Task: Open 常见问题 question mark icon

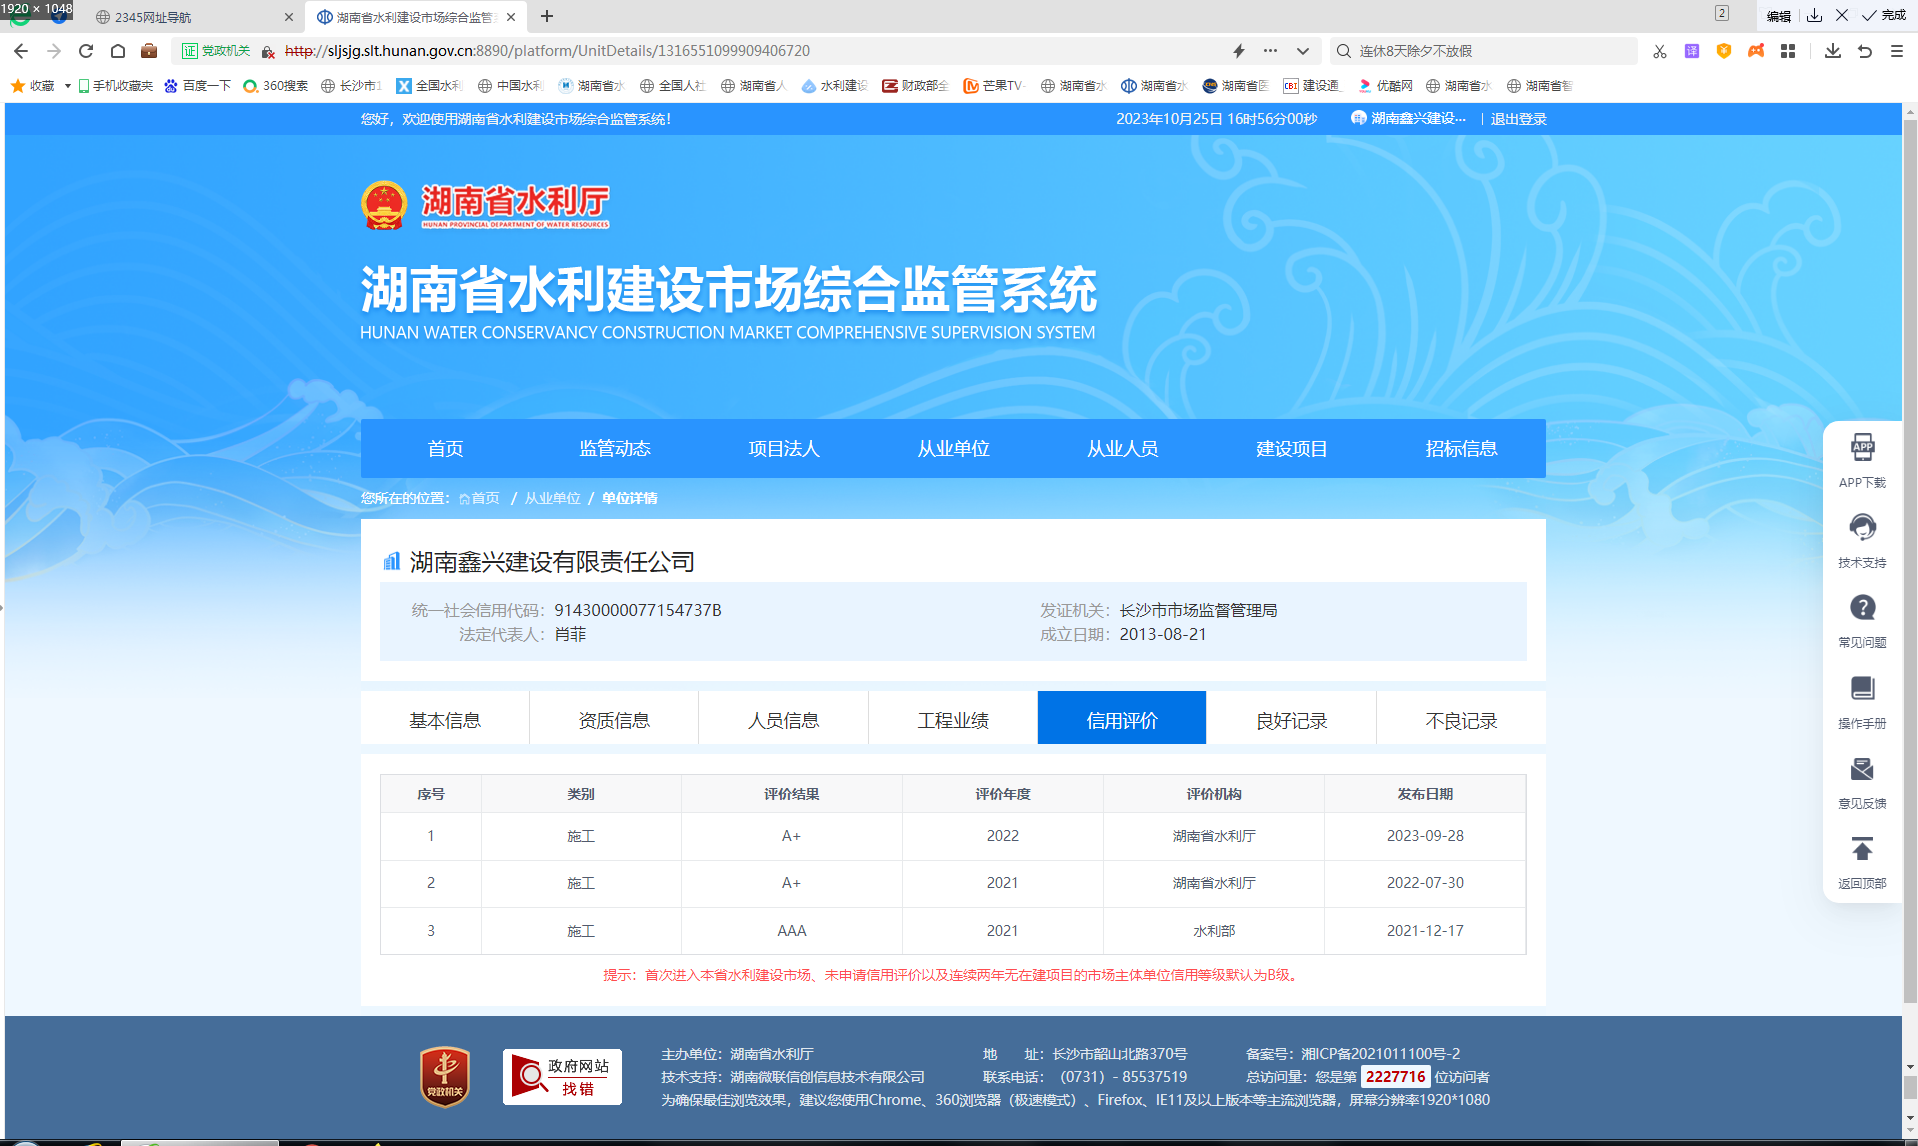Action: pos(1861,608)
